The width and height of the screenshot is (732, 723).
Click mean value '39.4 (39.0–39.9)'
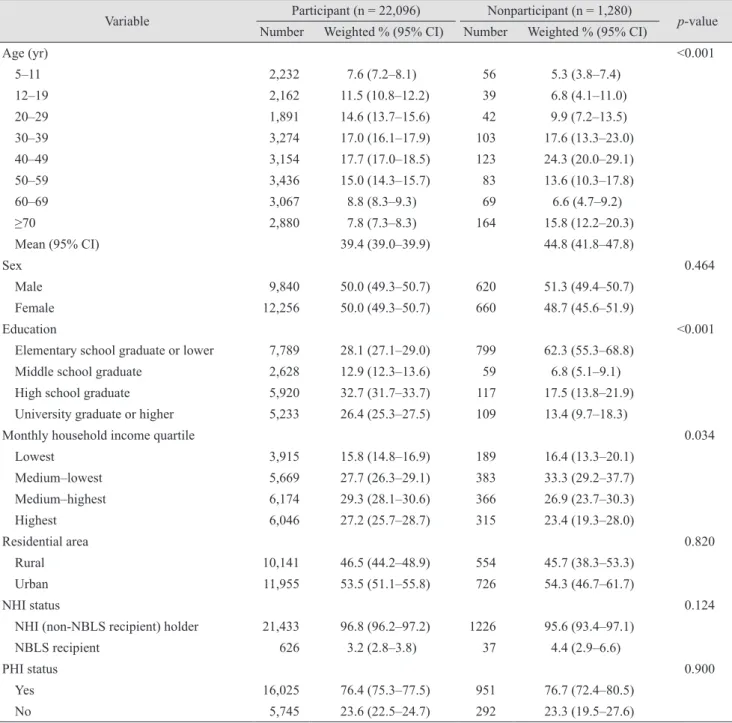pos(385,244)
